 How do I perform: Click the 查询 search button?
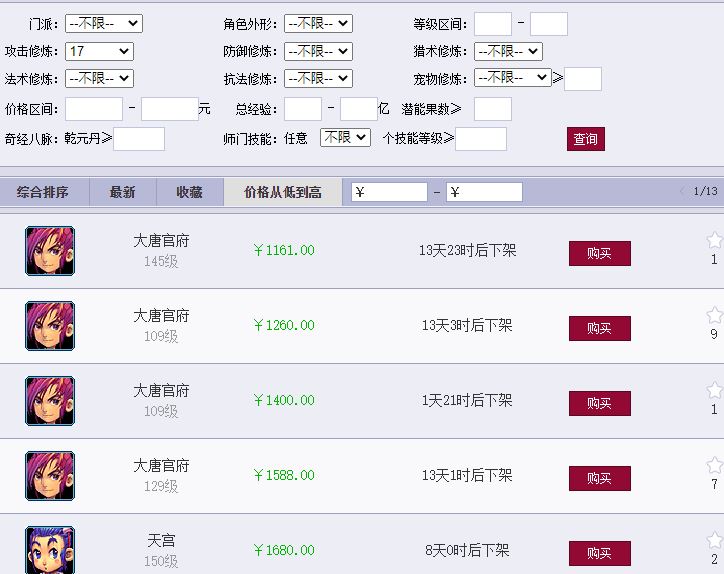pos(585,139)
